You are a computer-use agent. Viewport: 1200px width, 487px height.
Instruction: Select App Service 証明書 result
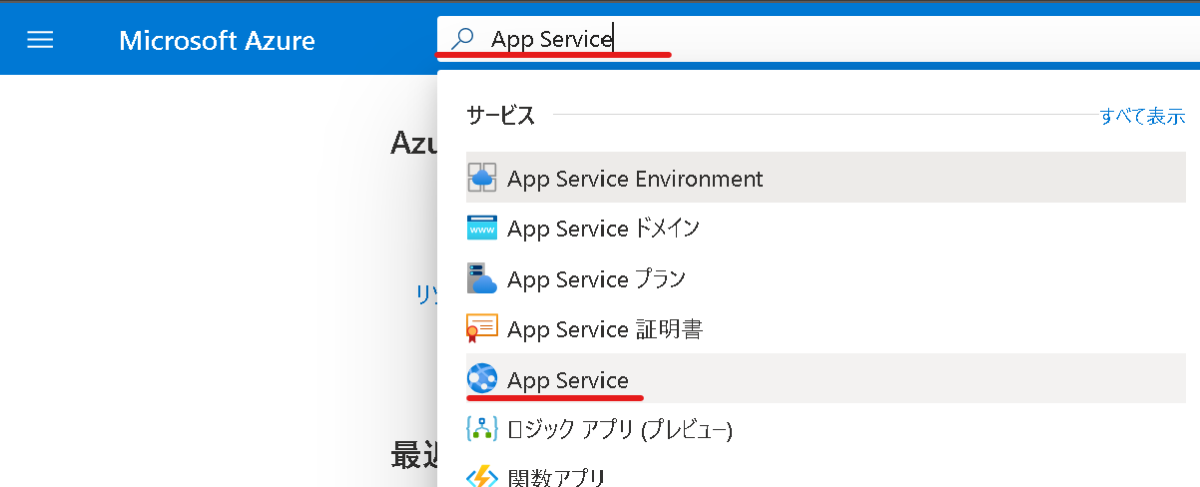click(826, 329)
